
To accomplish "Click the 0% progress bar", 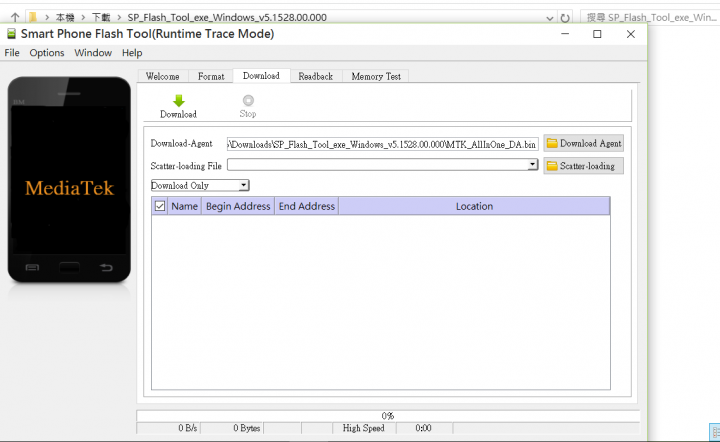I will click(x=388, y=416).
